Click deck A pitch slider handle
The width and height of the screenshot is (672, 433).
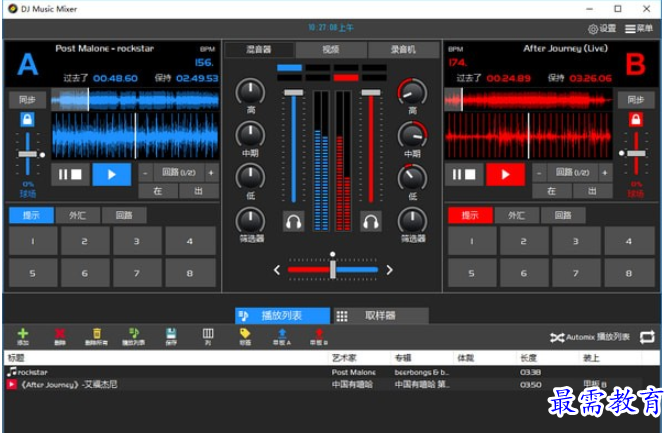(27, 154)
